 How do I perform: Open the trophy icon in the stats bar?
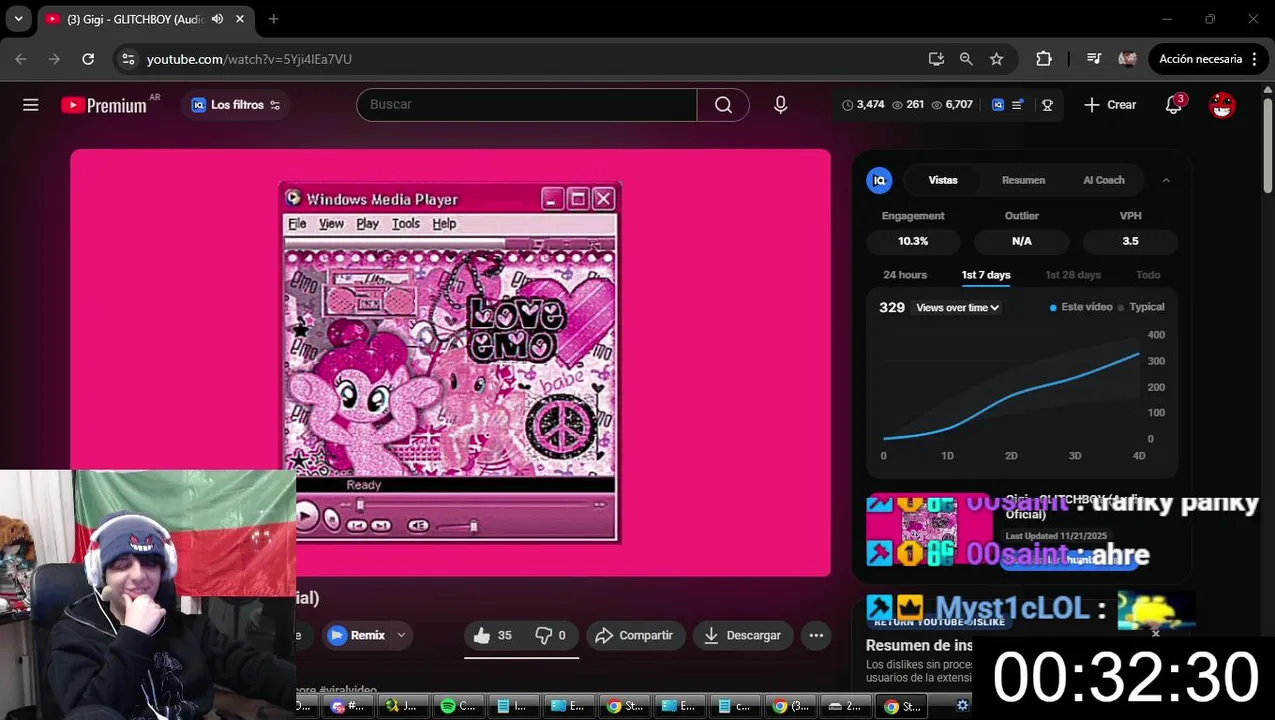[1048, 105]
